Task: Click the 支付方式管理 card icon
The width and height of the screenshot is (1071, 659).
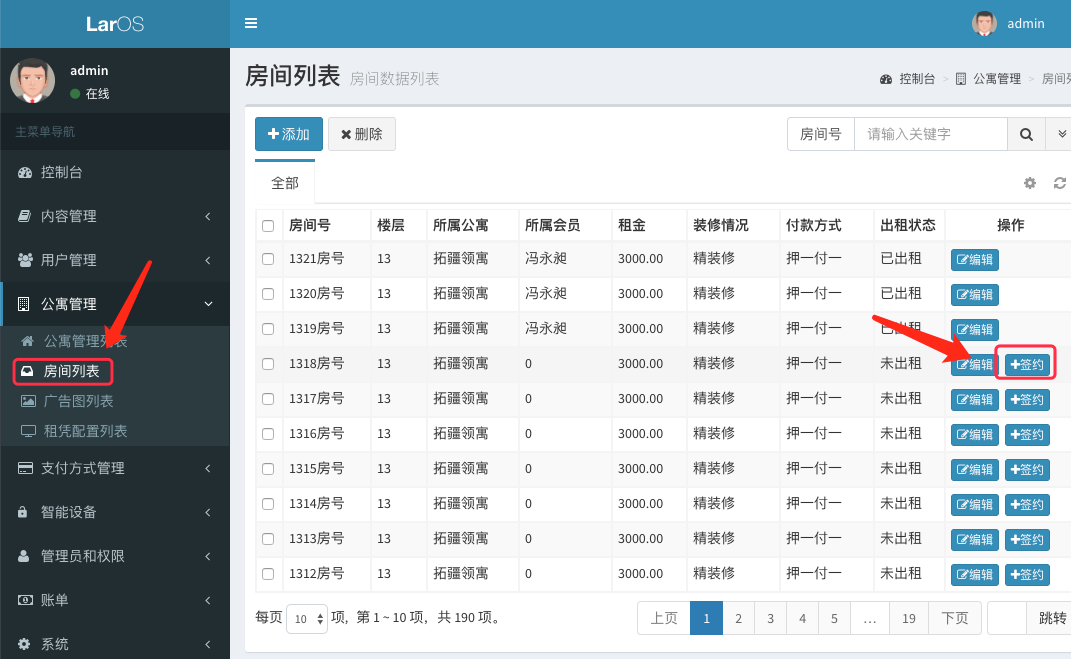Action: pos(25,468)
